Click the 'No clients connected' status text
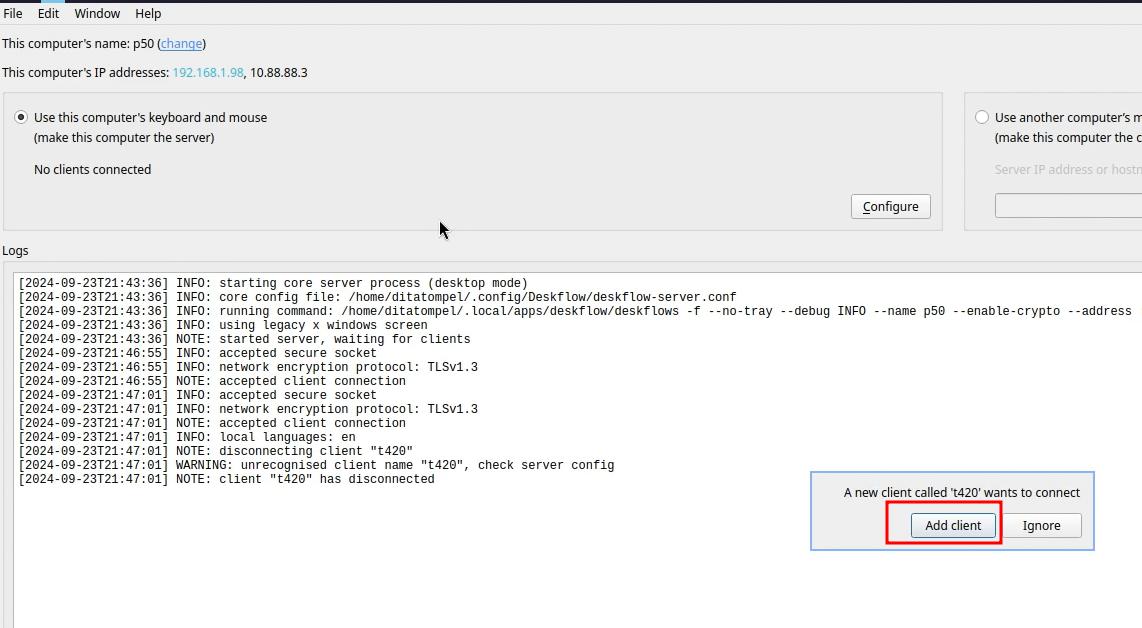The image size is (1142, 628). (92, 170)
